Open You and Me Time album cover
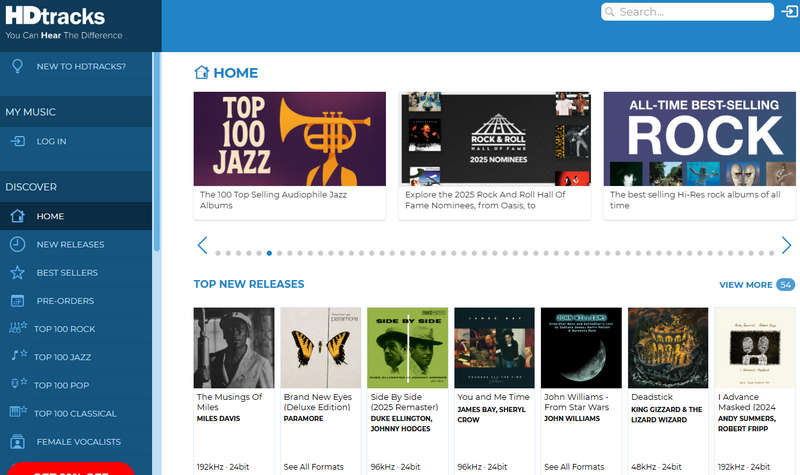Viewport: 800px width, 475px height. [x=494, y=347]
